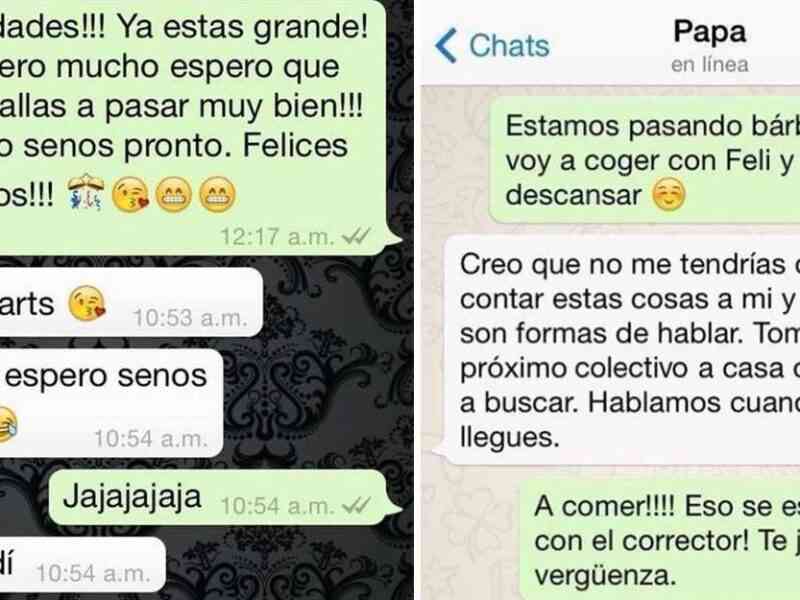This screenshot has width=800, height=600.
Task: Select the 'A comer!!!!' message bubble
Action: click(x=660, y=540)
